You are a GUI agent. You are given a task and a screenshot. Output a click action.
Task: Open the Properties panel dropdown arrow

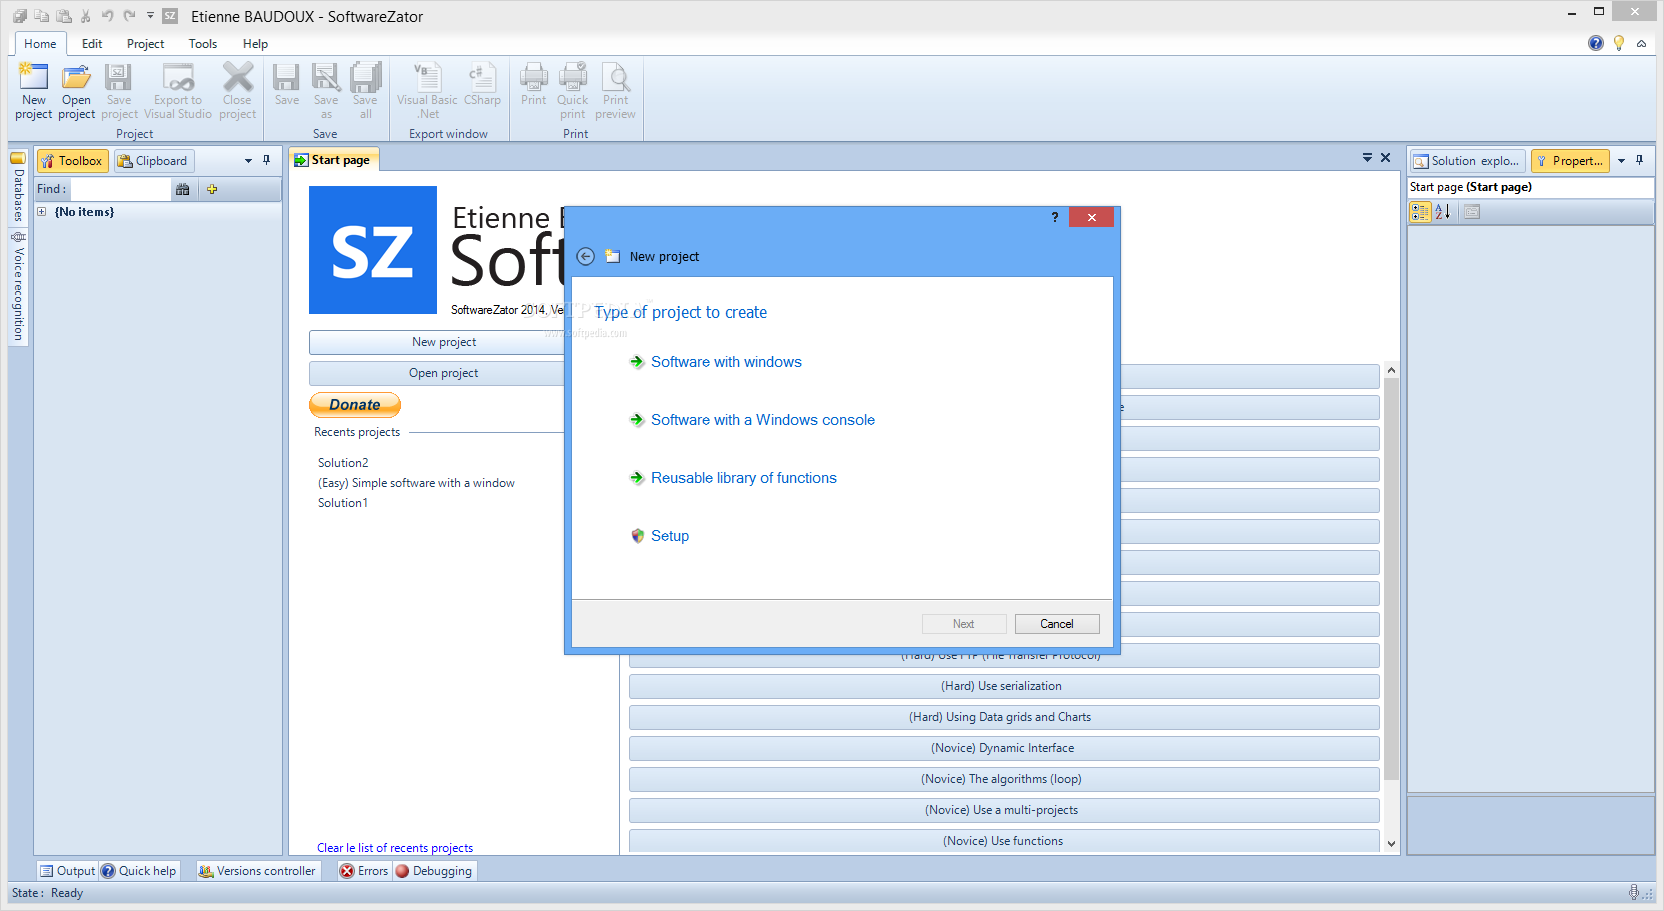[1622, 161]
